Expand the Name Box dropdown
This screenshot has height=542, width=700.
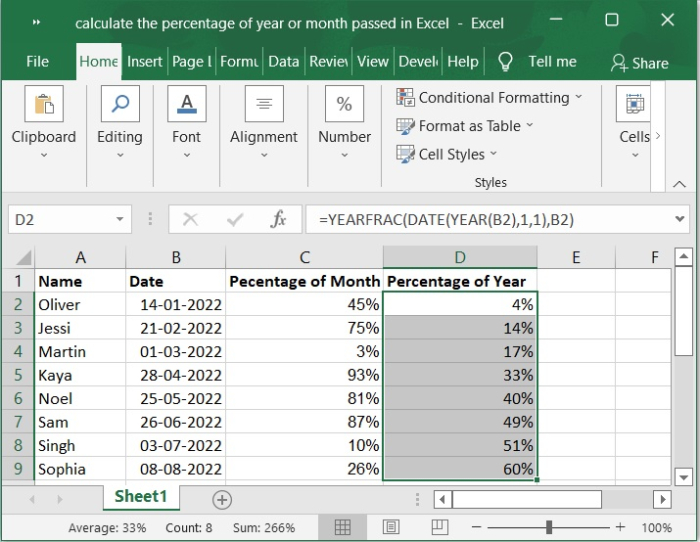coord(121,219)
